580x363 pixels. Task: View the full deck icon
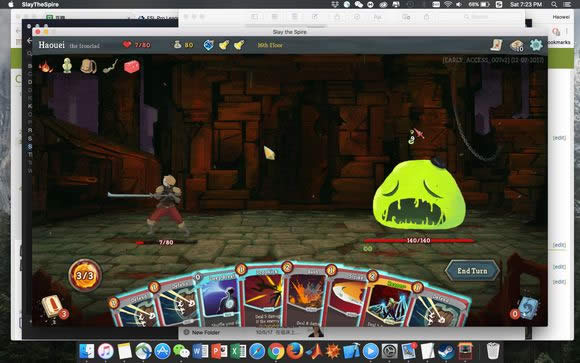tap(516, 46)
